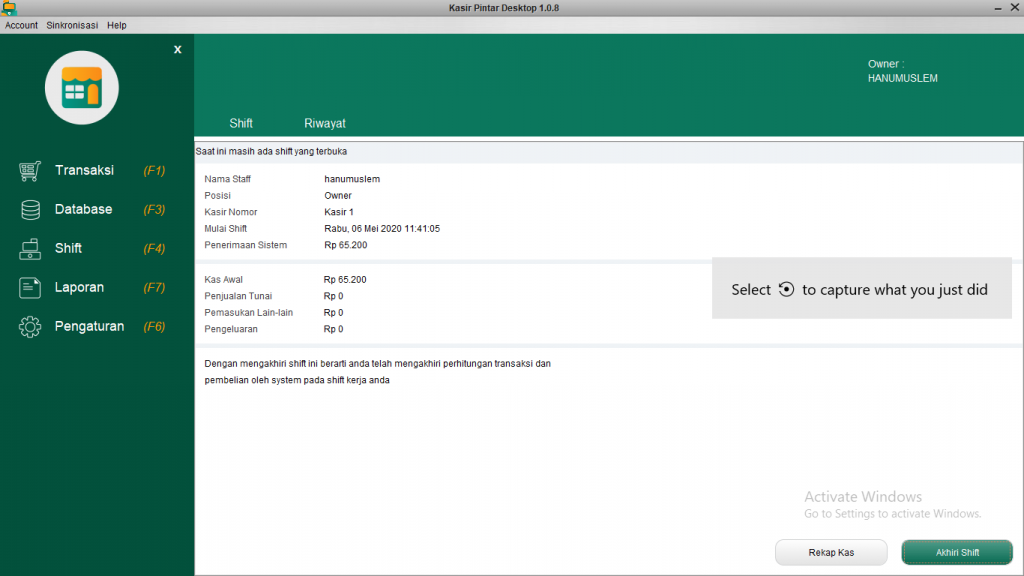Click the Rekap Kas button
Image resolution: width=1024 pixels, height=576 pixels.
[x=831, y=552]
